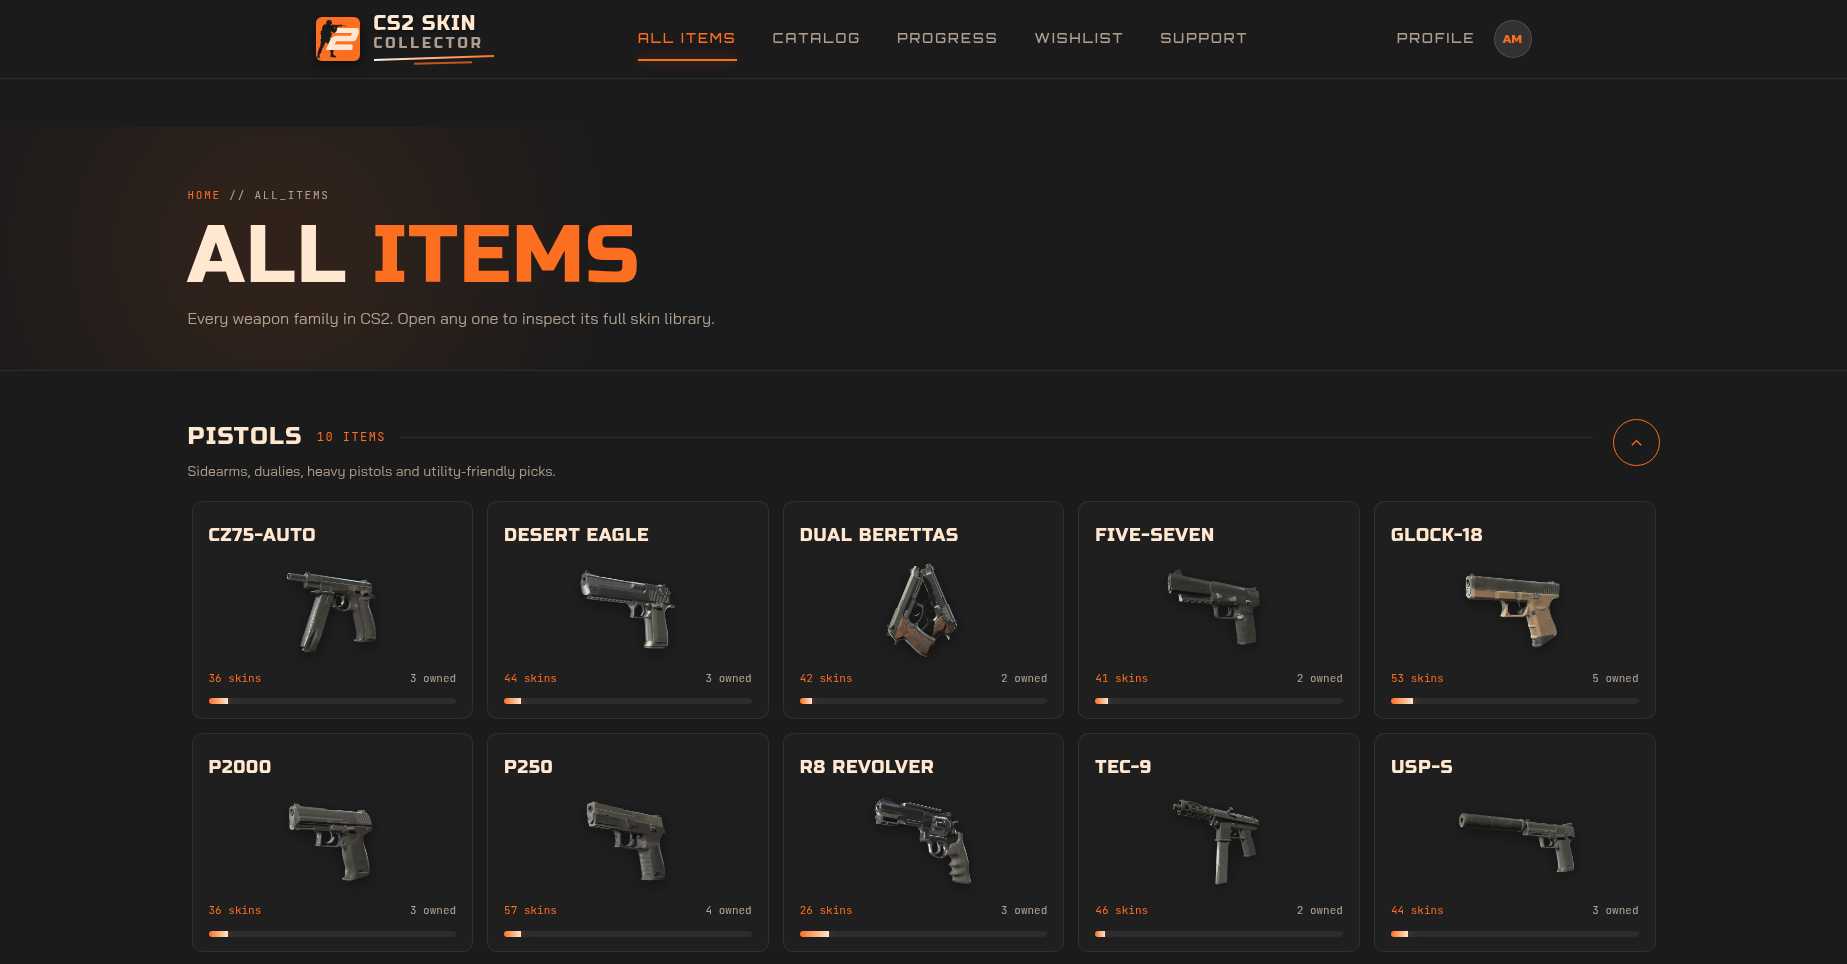Click the USP-S card title
1847x964 pixels.
point(1422,767)
